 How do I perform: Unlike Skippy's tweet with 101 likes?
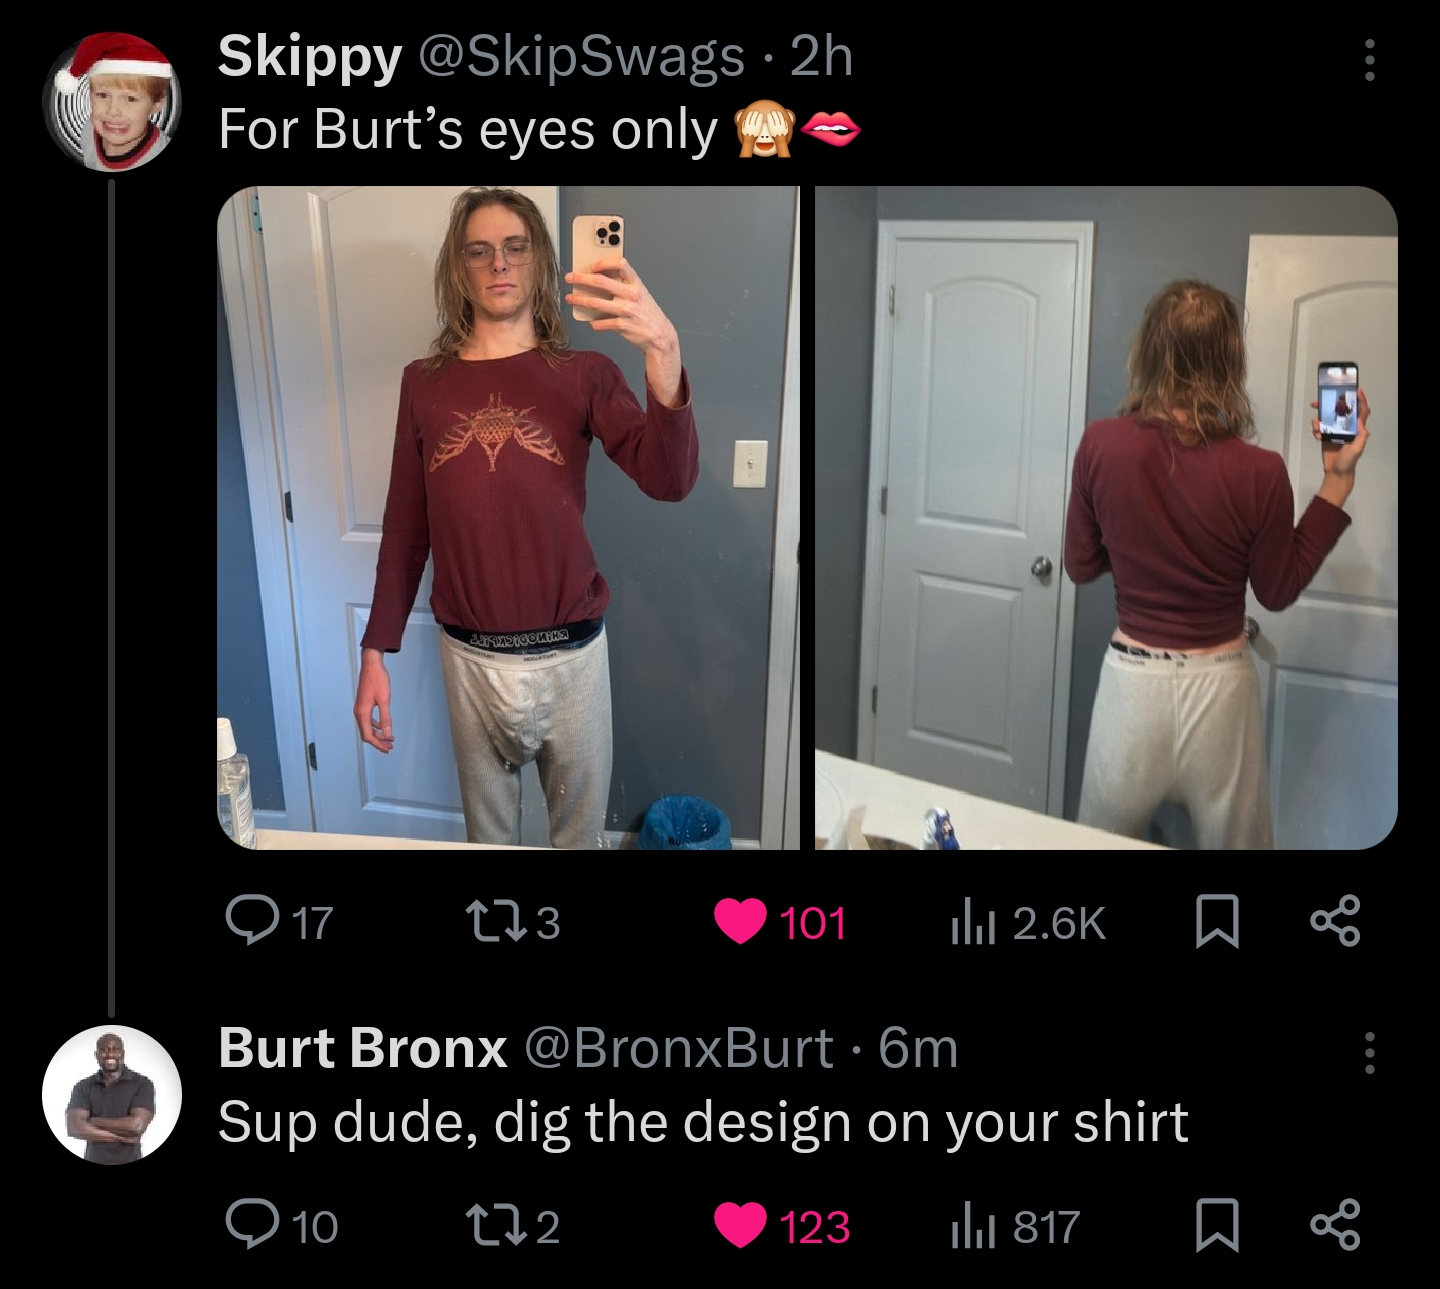(780, 921)
